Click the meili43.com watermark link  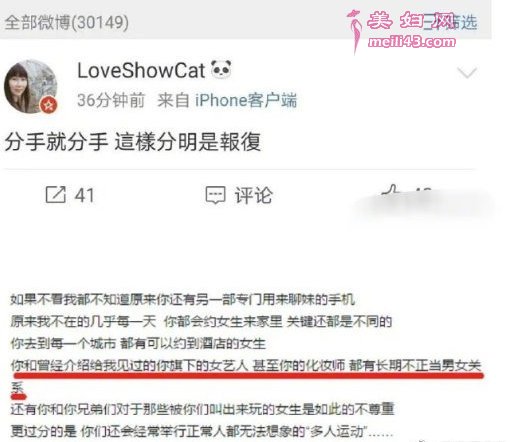tap(412, 42)
